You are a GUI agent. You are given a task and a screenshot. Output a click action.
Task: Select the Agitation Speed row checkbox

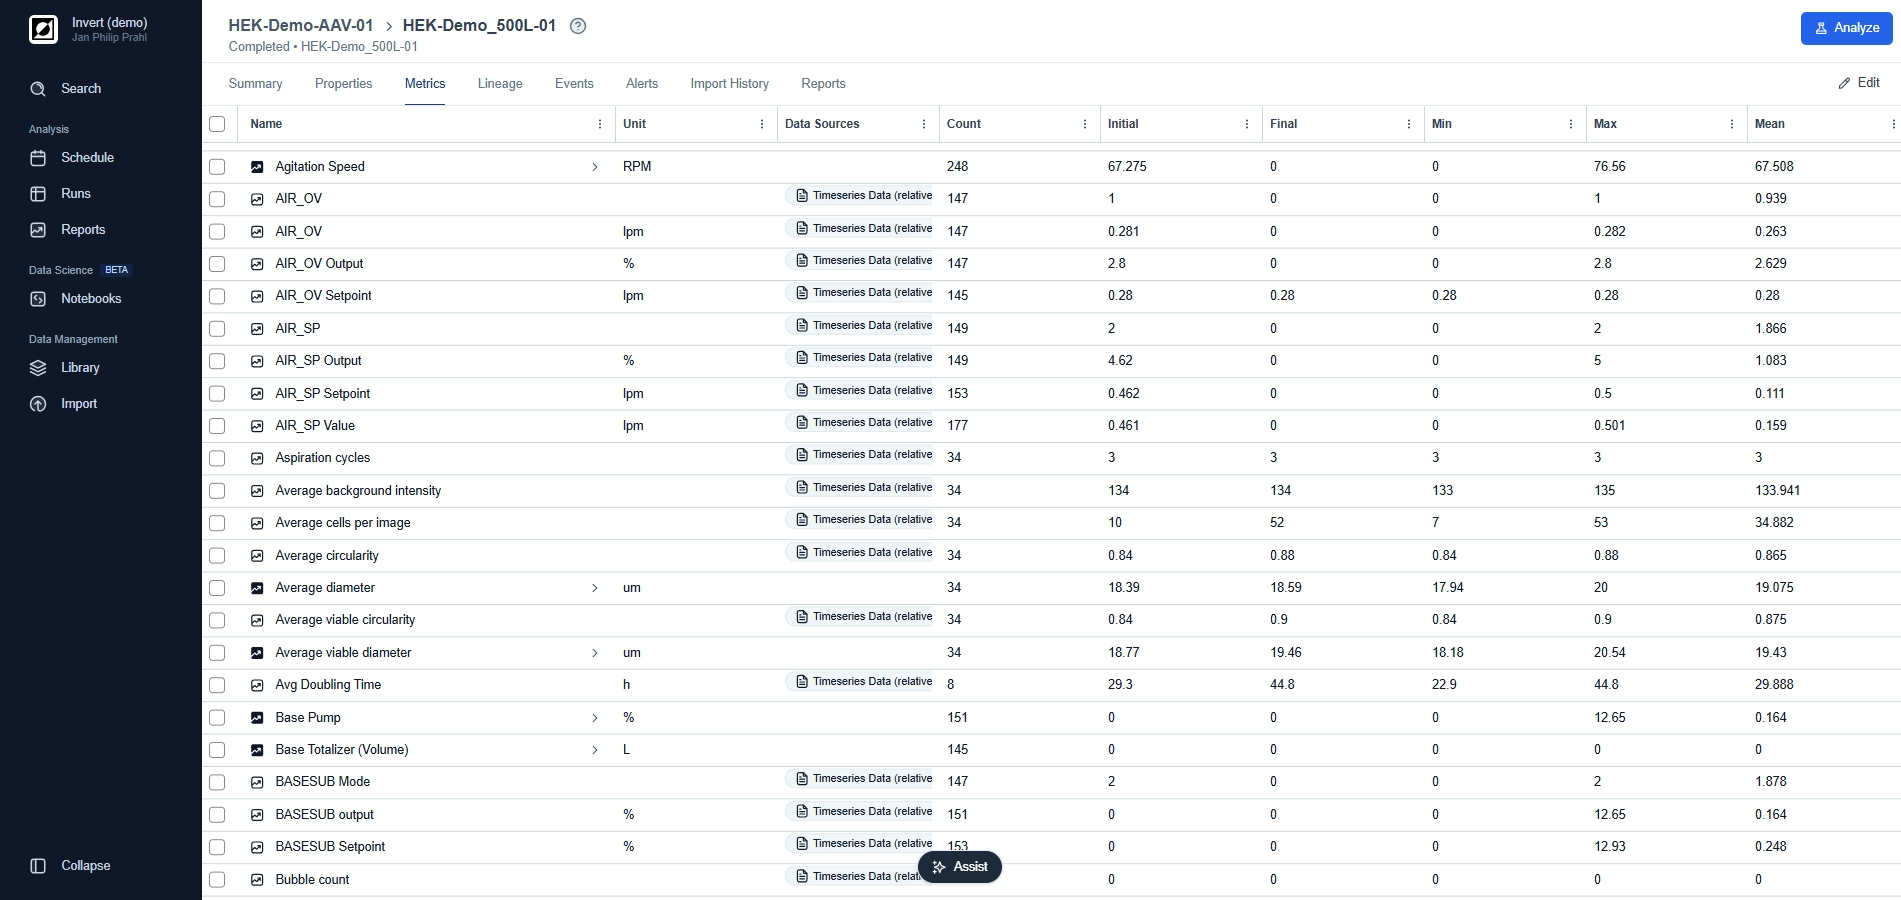point(217,167)
